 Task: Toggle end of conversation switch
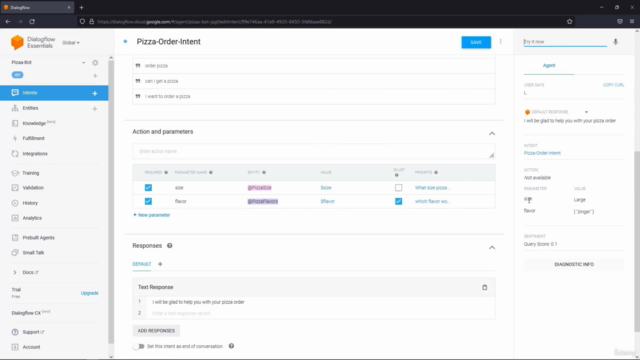pyautogui.click(x=139, y=346)
